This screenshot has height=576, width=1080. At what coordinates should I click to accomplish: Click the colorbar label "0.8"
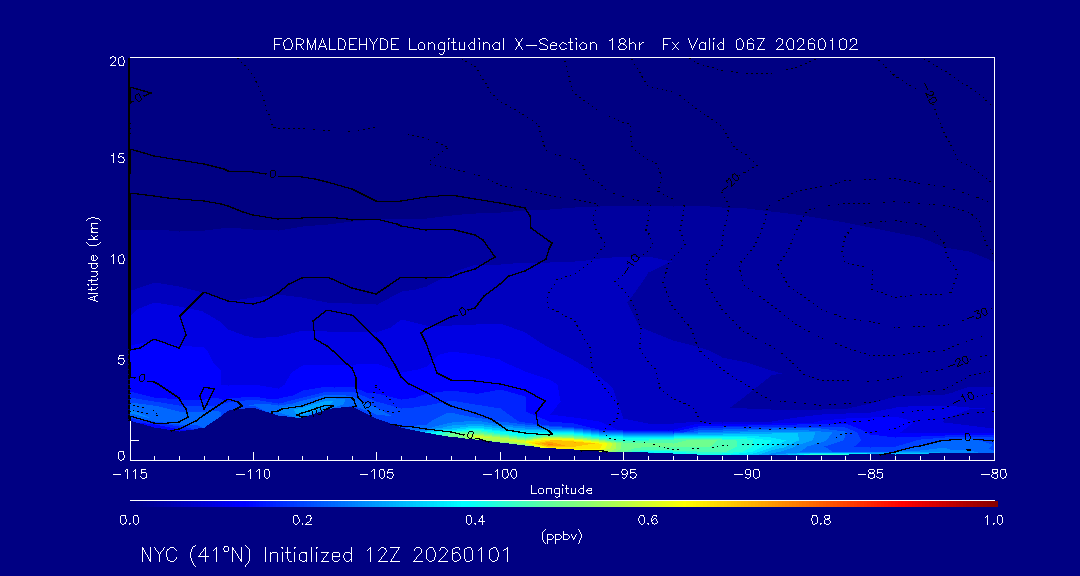coord(821,521)
